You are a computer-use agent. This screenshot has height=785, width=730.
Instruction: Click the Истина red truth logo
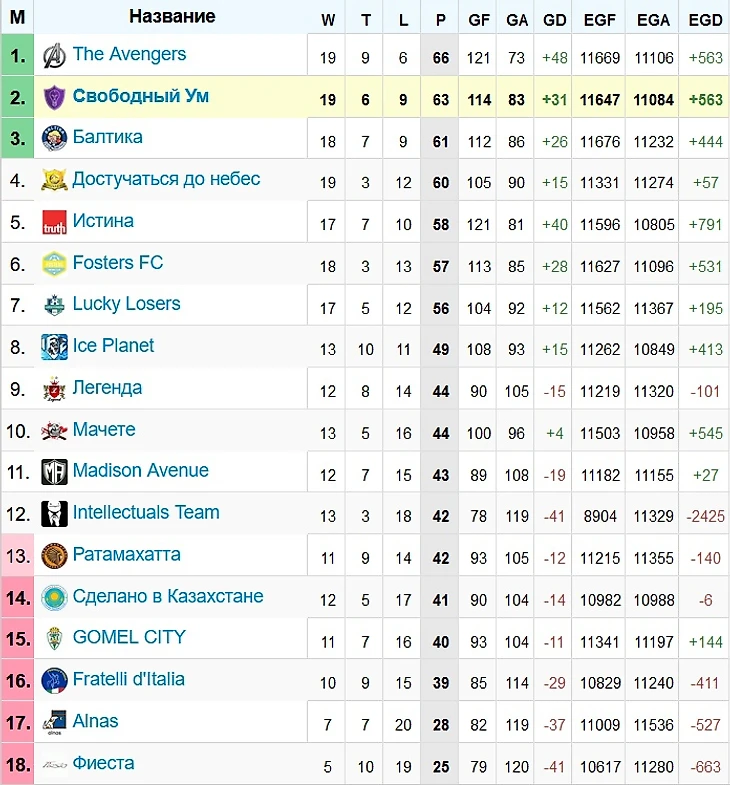click(54, 223)
